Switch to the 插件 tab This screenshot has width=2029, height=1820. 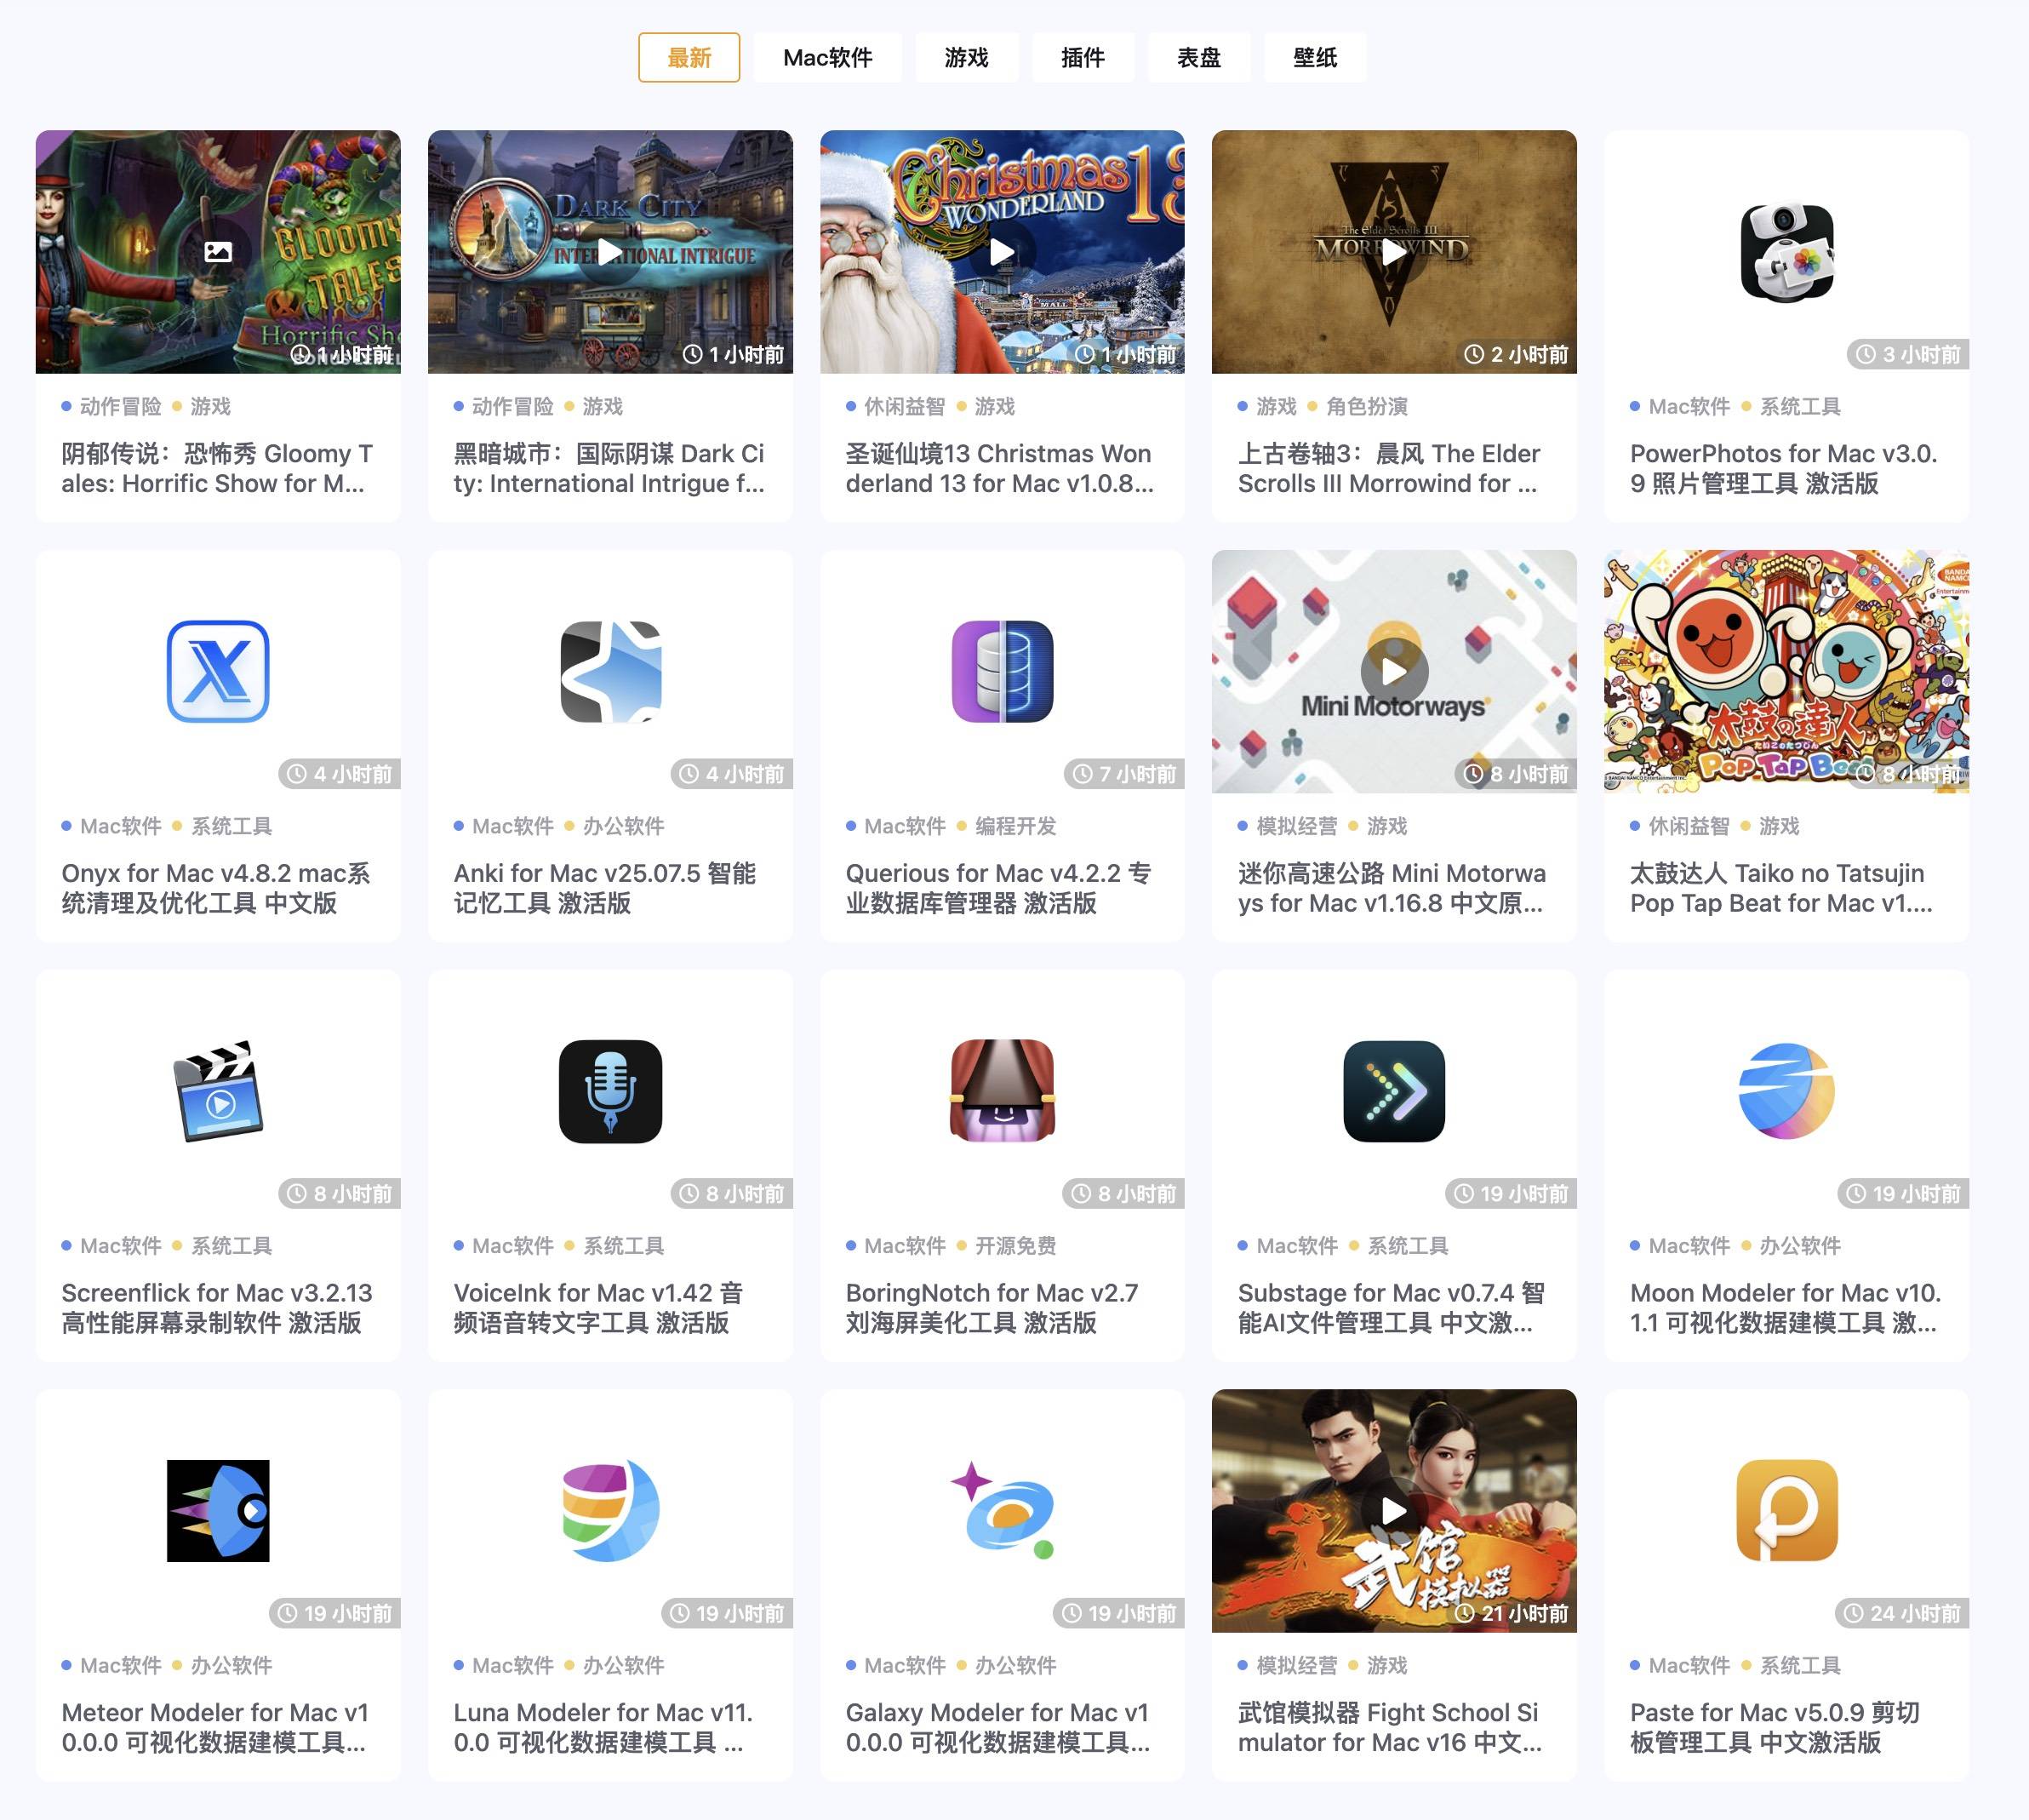tap(1082, 57)
